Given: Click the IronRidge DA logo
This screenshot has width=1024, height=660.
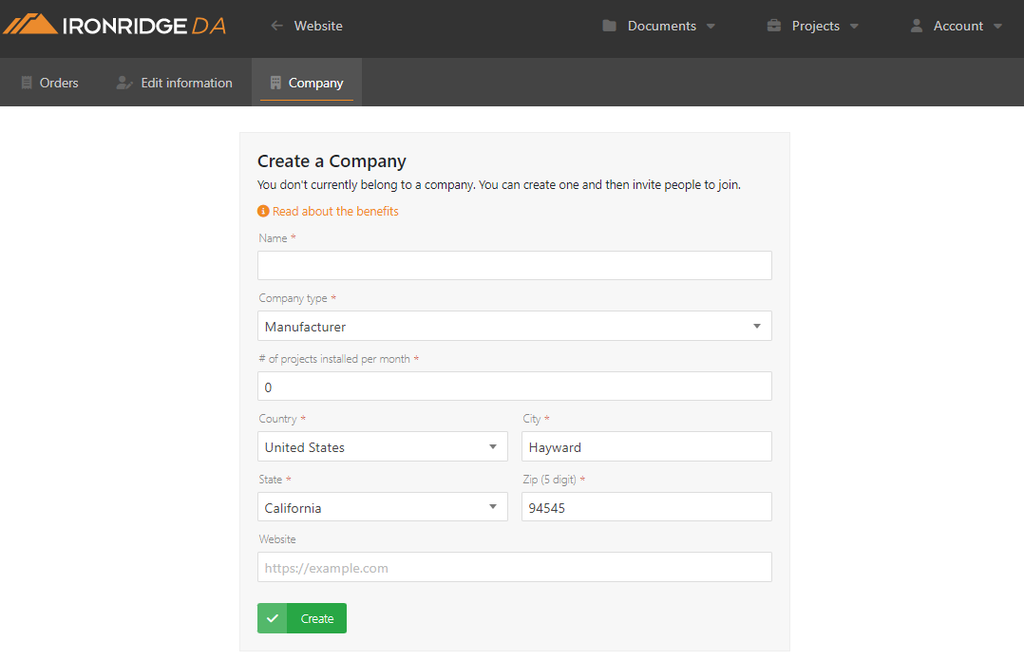Looking at the screenshot, I should [x=114, y=26].
